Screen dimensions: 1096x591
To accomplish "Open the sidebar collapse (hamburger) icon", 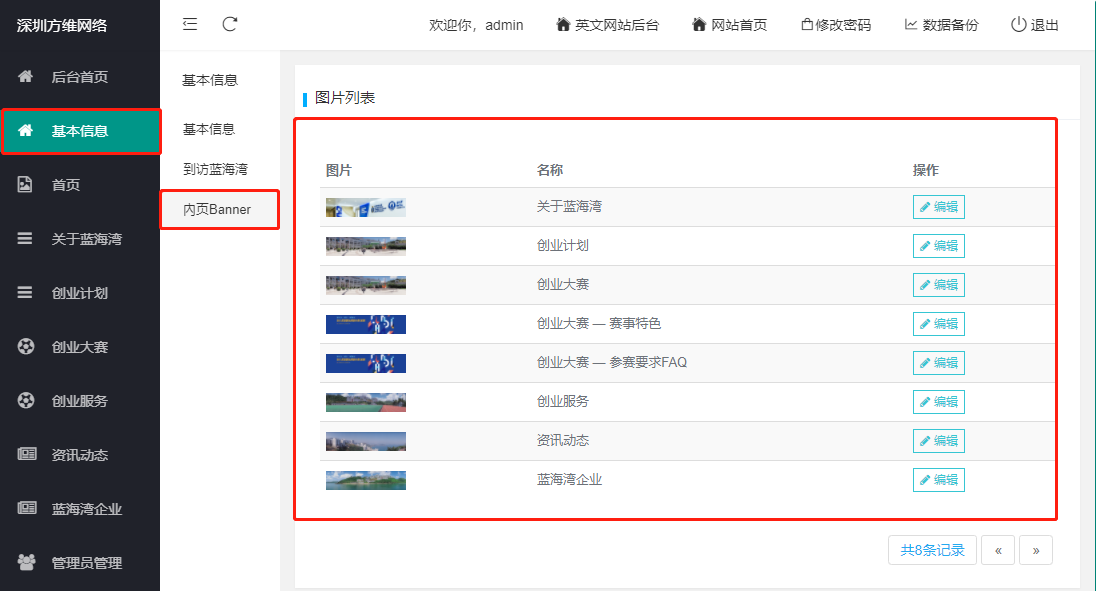I will [190, 25].
